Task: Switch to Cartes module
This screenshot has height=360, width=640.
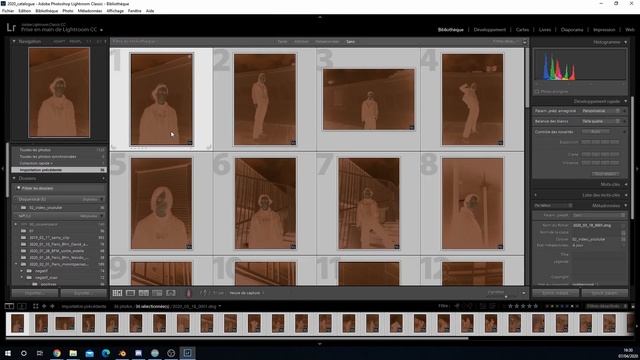Action: coord(522,30)
